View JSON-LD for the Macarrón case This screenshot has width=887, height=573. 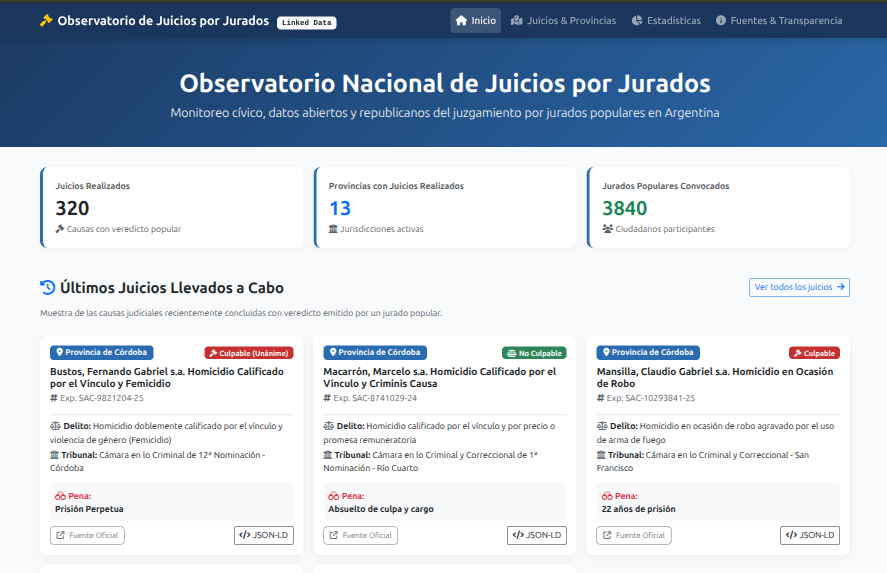(x=537, y=535)
